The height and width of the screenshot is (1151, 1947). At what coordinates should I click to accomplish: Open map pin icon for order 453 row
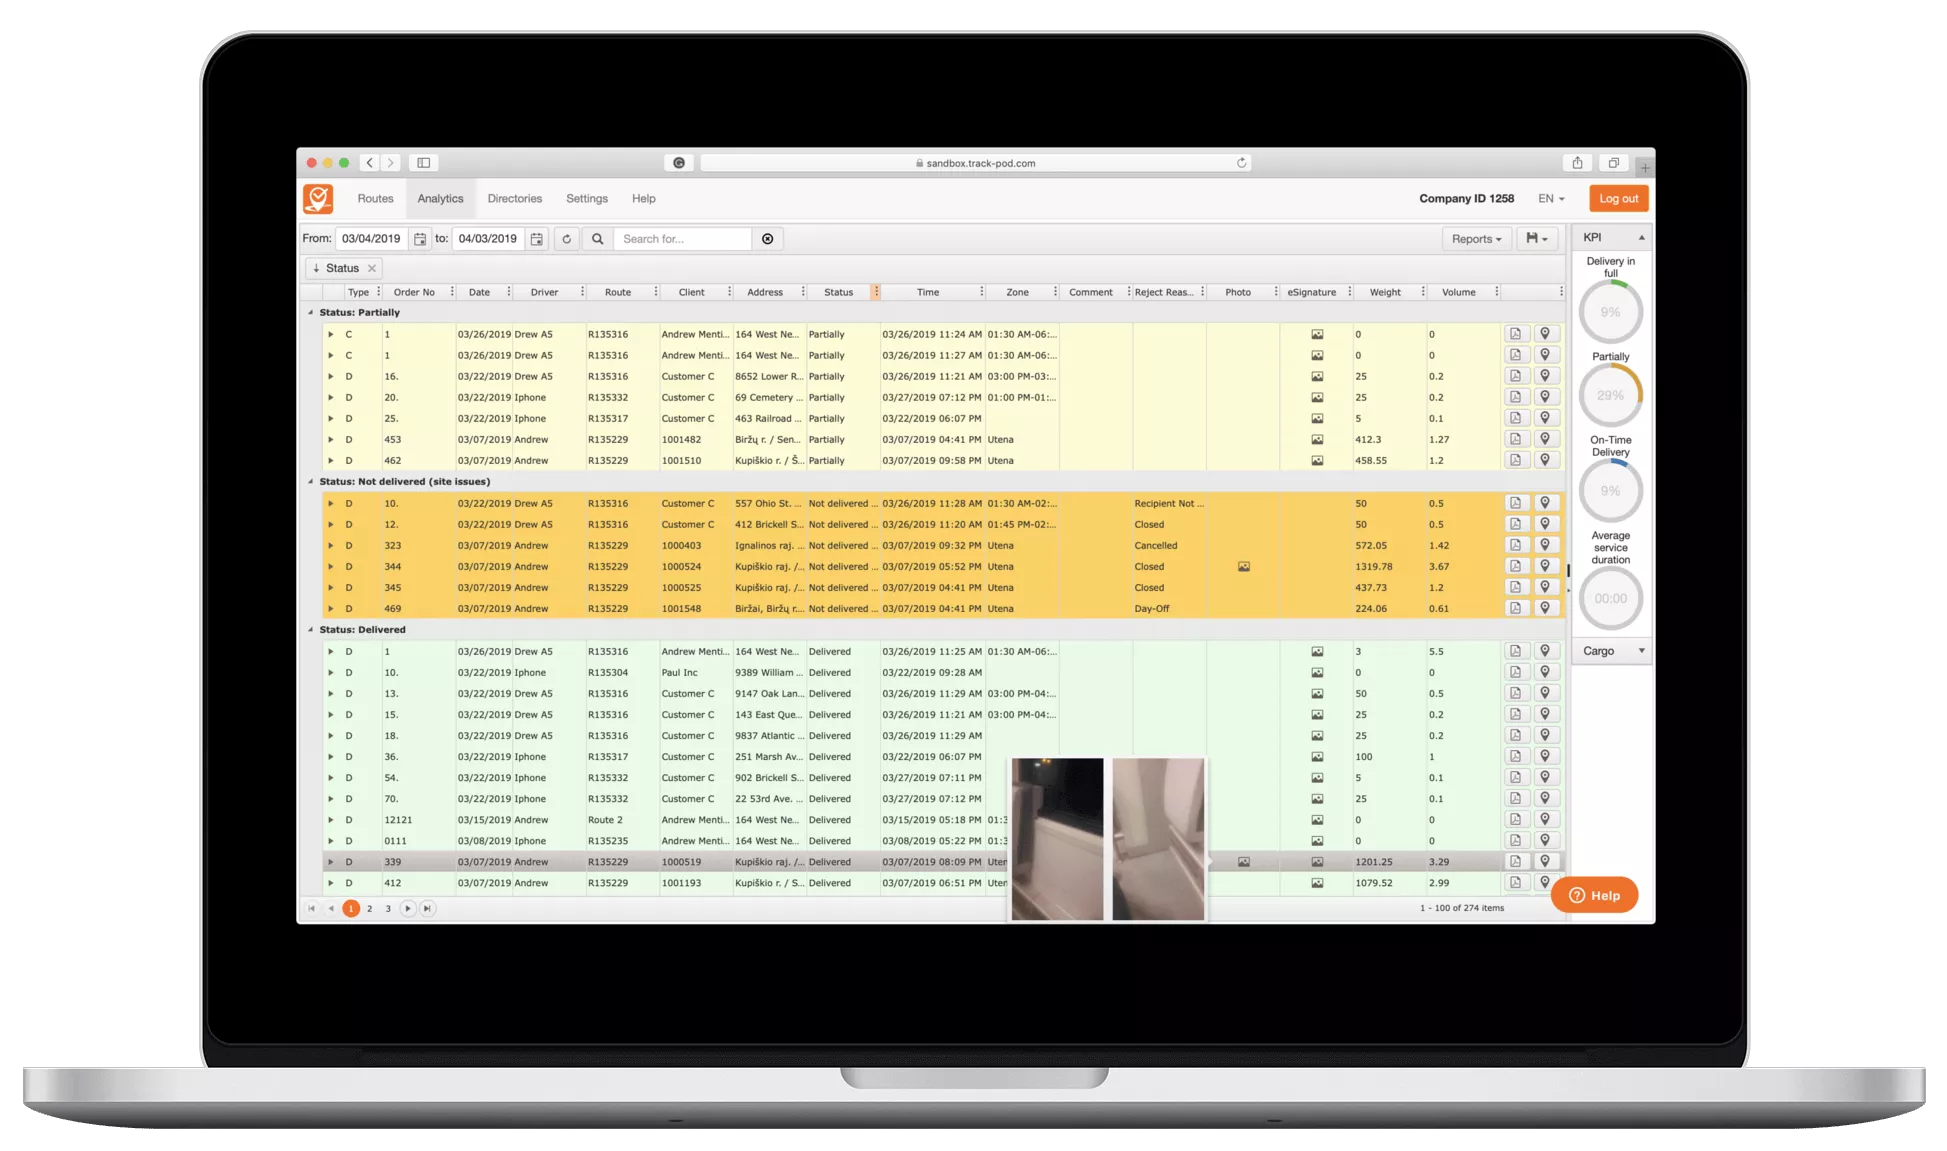1545,439
